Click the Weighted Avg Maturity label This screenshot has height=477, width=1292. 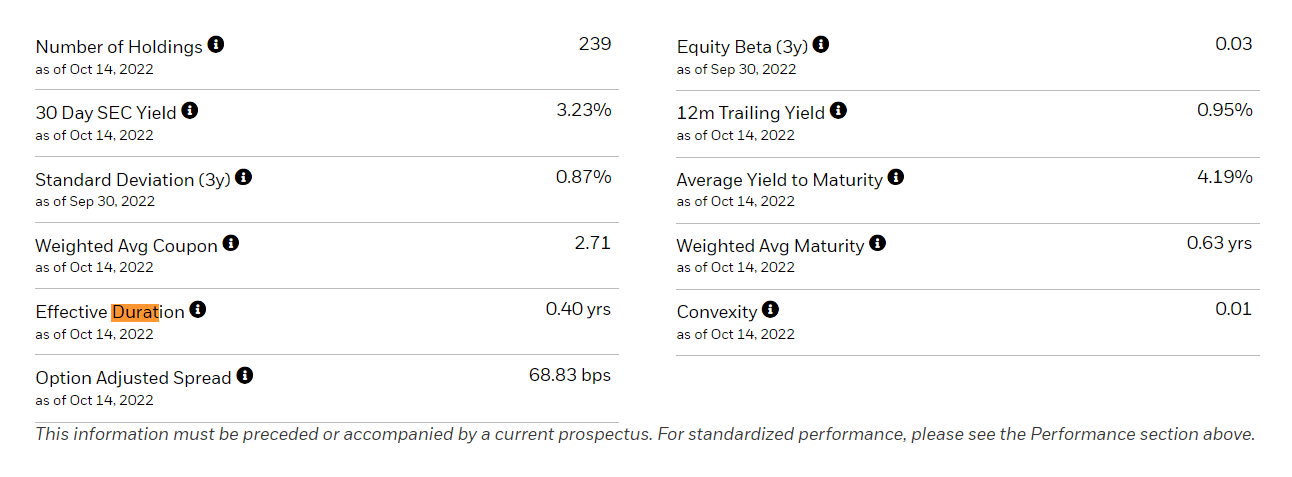point(770,245)
